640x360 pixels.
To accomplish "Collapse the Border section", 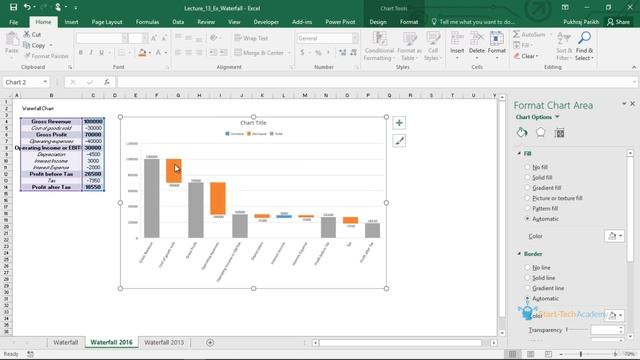I will 519,254.
